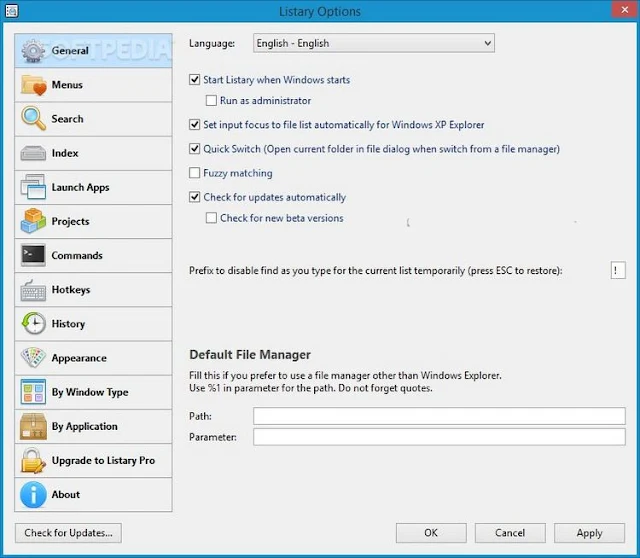Open the By Application tab label
The width and height of the screenshot is (640, 558).
[84, 426]
